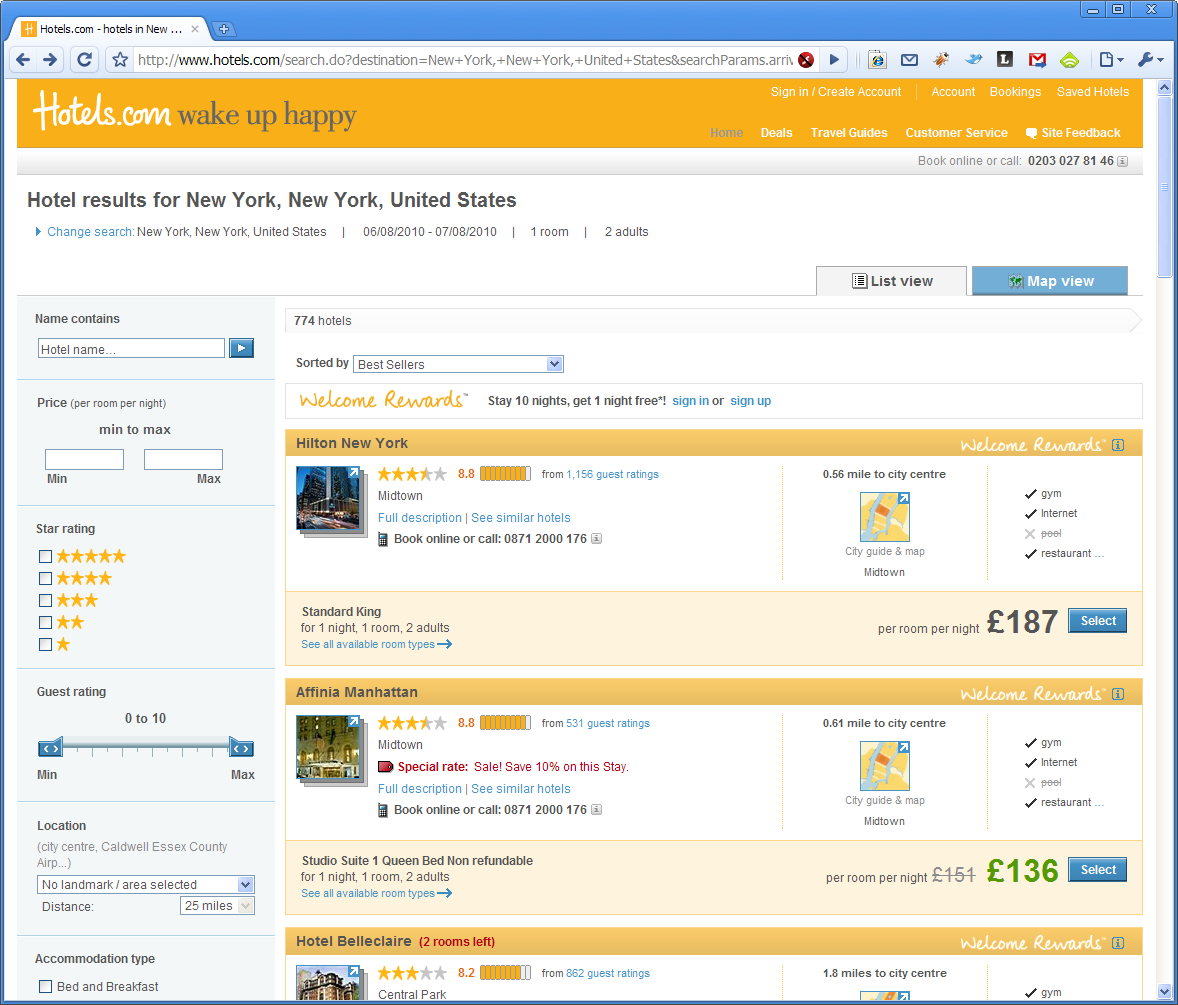Check the five-star rating filter
Screen dimensions: 1178x1005
tap(46, 557)
